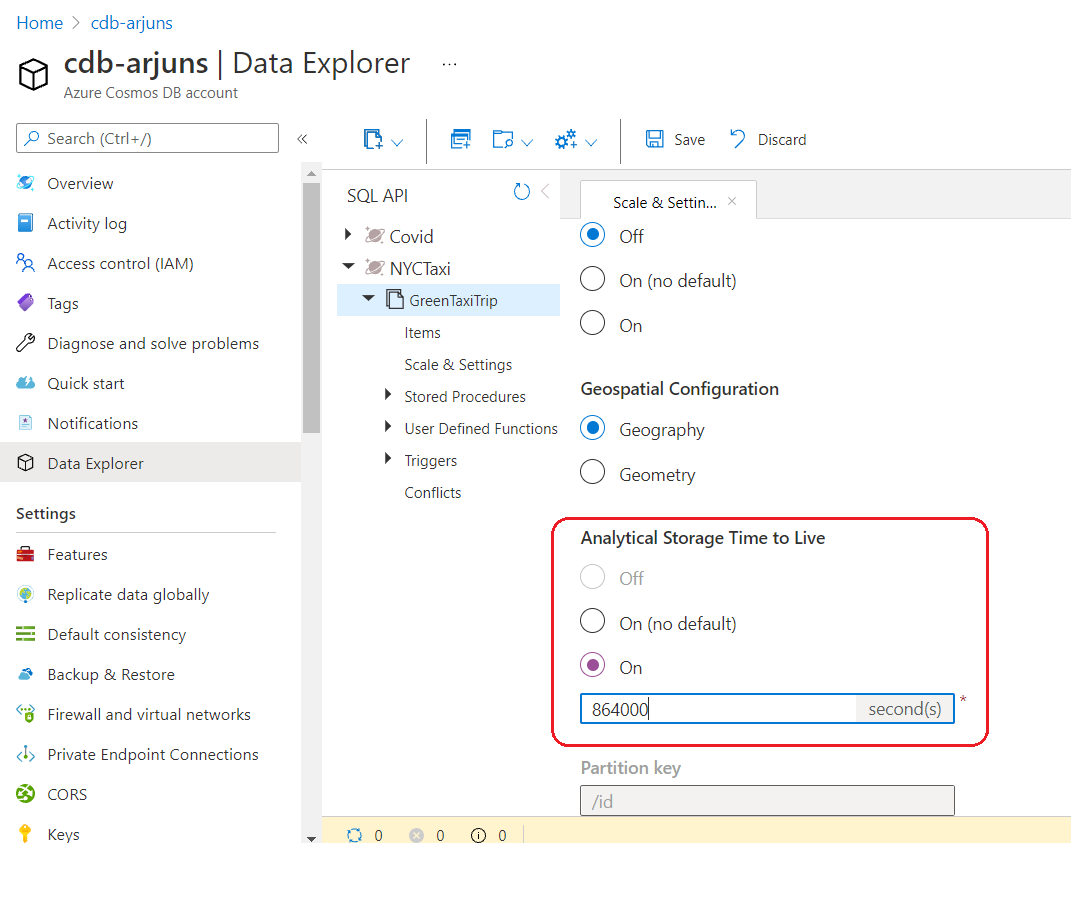
Task: Expand the Stored Procedures tree node
Action: [388, 396]
